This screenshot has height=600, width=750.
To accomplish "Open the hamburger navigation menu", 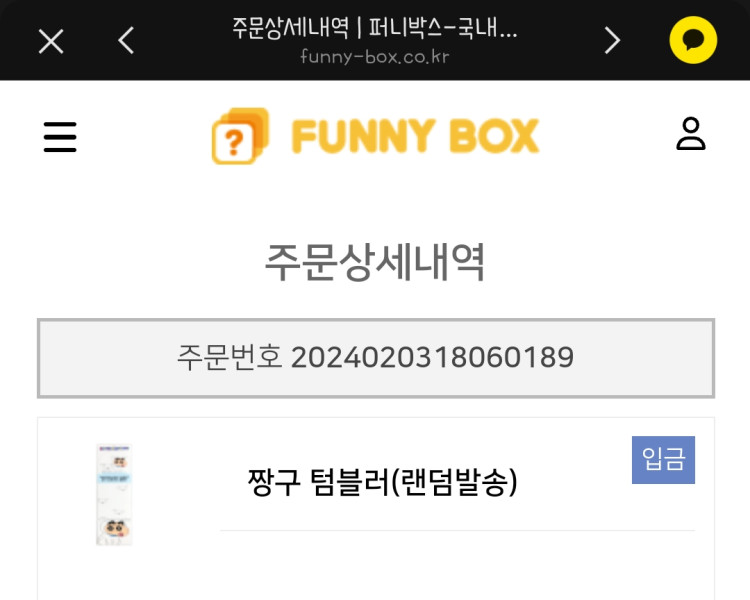I will click(60, 137).
